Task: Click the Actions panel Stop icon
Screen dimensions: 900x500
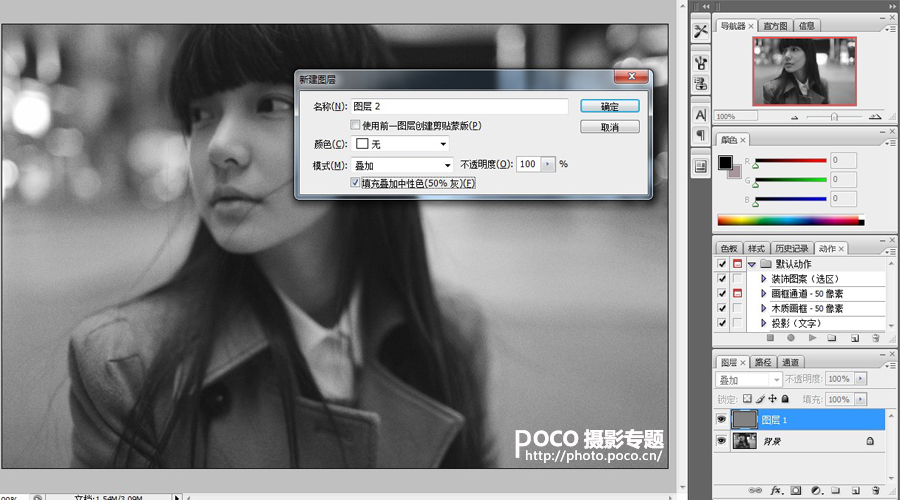Action: click(x=770, y=338)
